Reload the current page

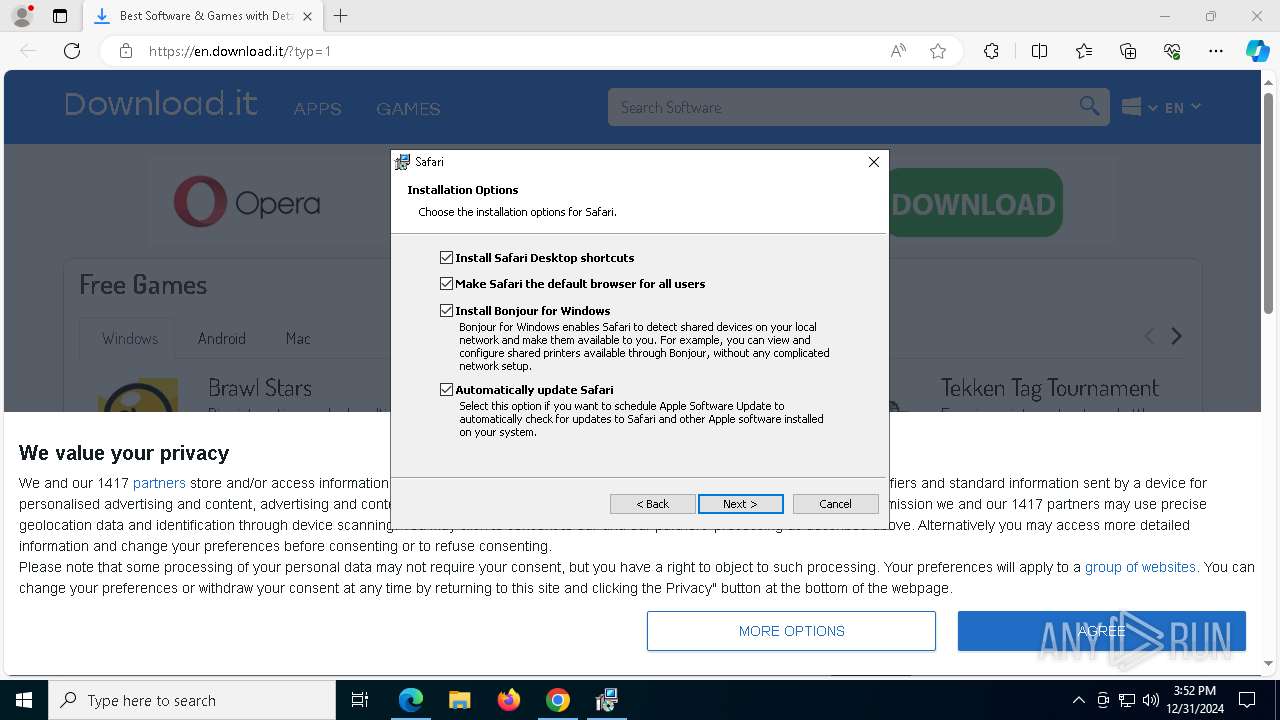click(72, 51)
